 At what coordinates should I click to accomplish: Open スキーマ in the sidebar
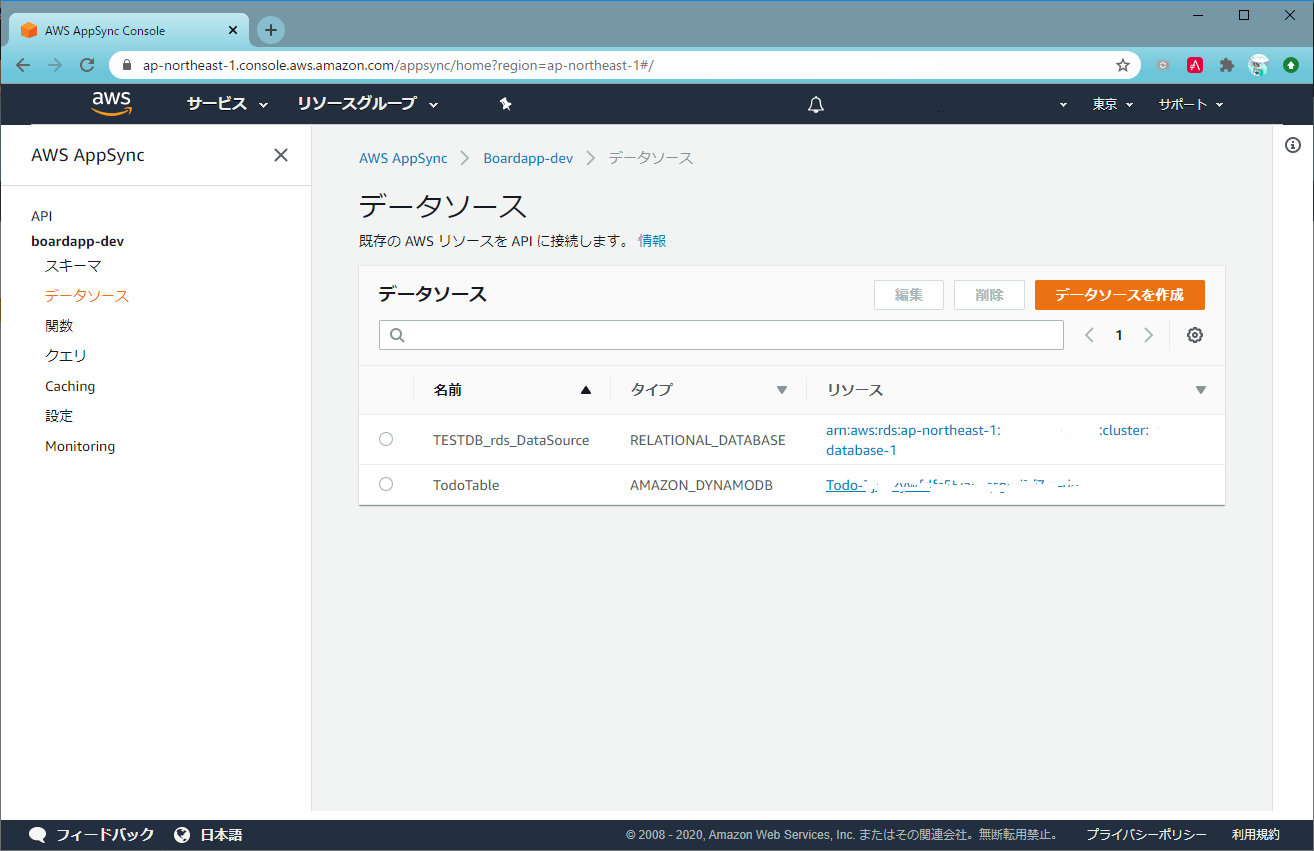point(73,266)
